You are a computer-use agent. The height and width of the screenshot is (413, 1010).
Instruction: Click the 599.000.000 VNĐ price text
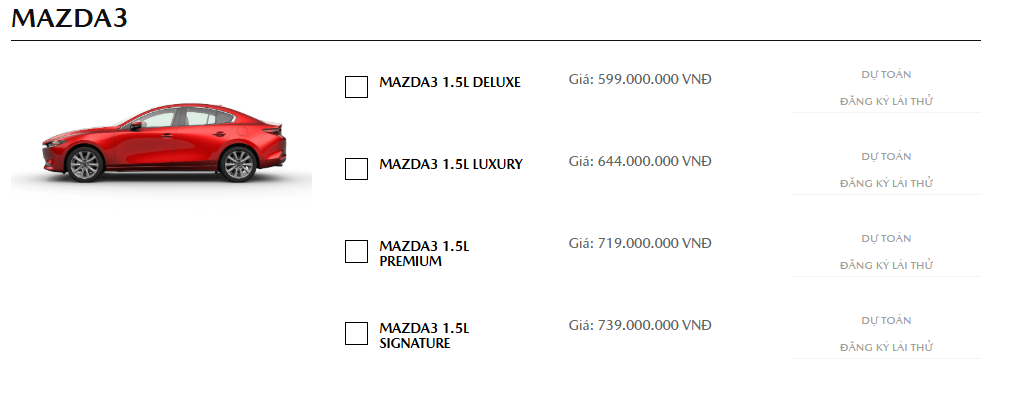(x=654, y=79)
